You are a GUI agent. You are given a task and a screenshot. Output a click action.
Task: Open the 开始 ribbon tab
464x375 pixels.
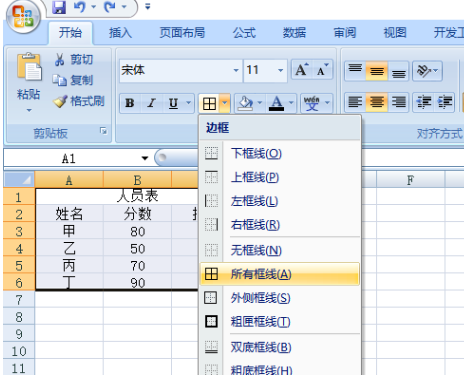click(x=70, y=33)
